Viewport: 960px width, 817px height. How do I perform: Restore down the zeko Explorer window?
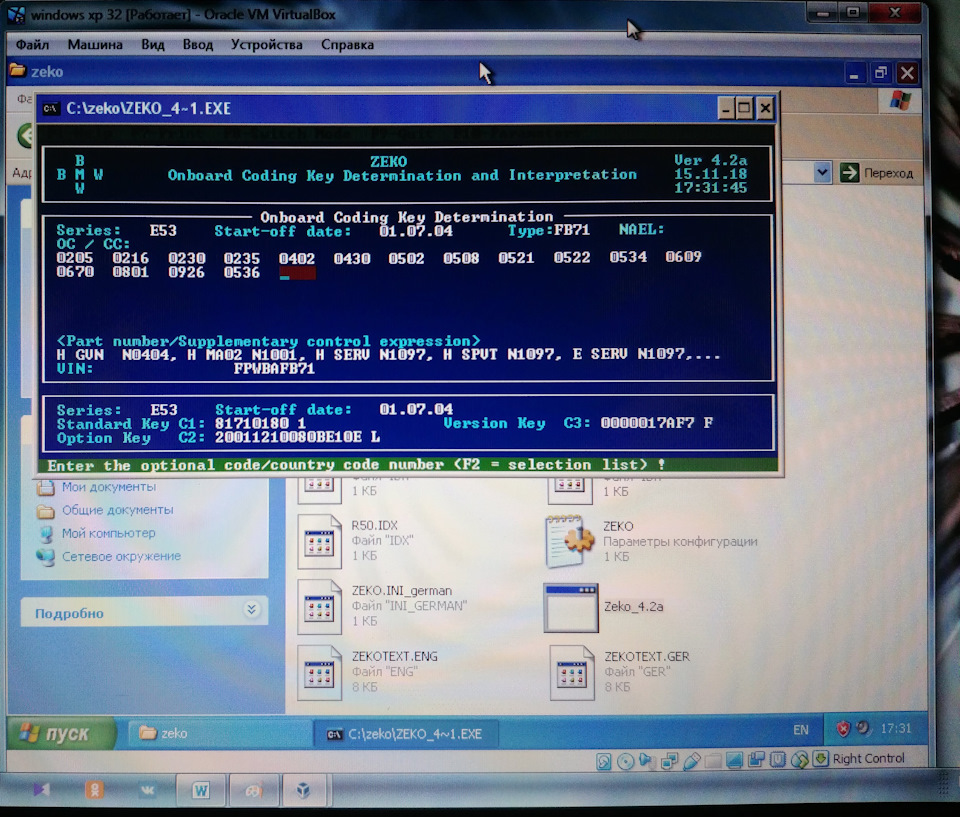point(880,73)
